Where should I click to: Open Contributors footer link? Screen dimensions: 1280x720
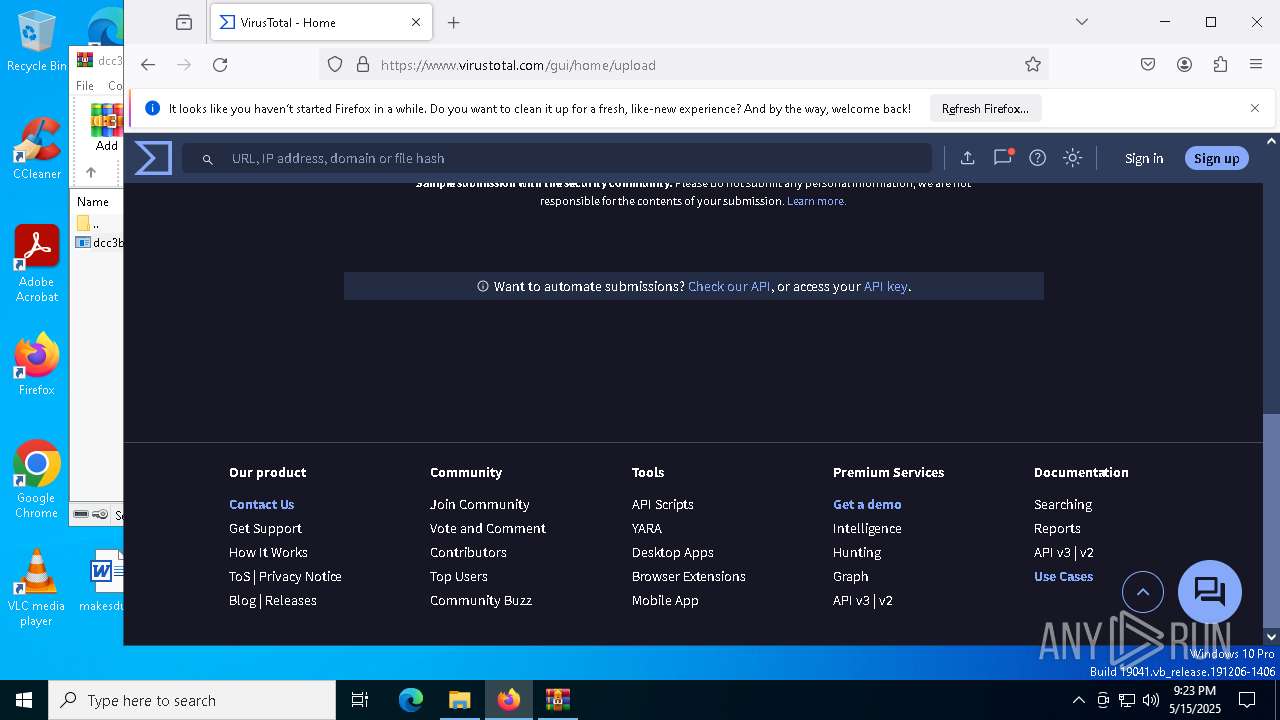coord(468,552)
